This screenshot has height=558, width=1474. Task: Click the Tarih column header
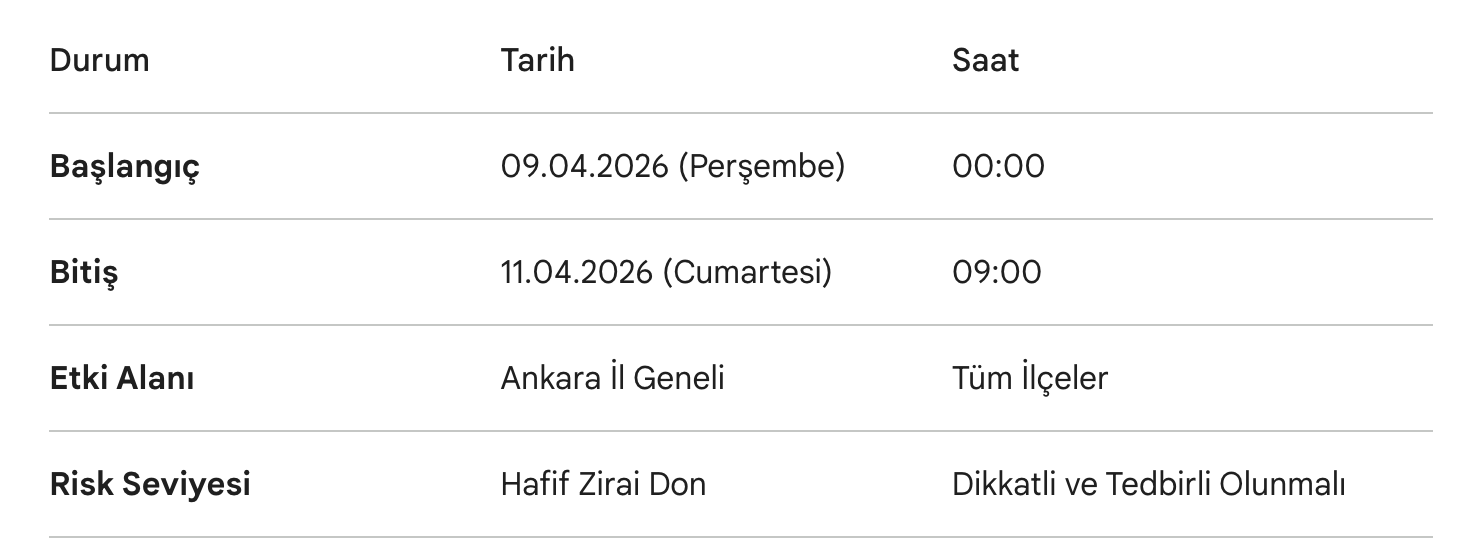pos(537,60)
